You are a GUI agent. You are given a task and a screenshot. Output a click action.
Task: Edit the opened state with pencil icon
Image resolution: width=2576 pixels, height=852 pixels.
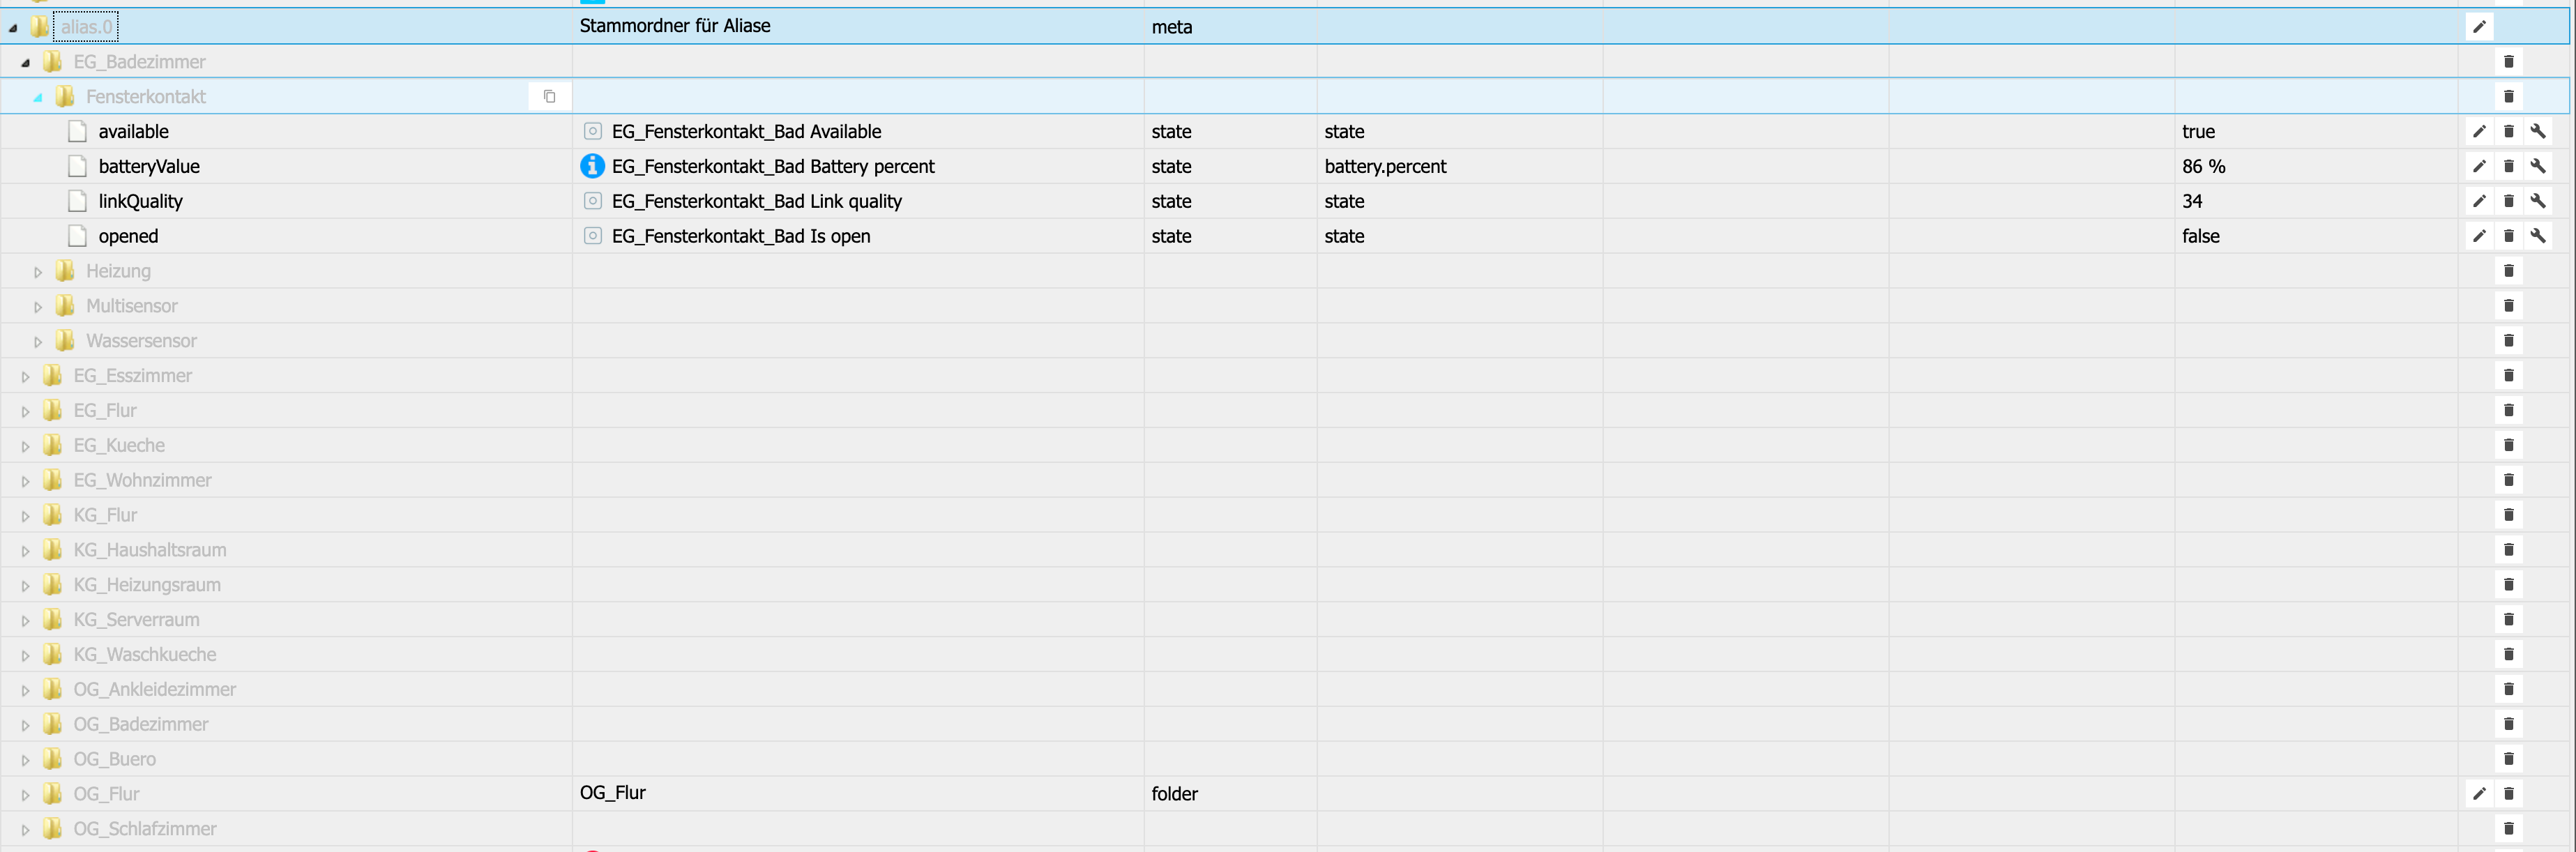pyautogui.click(x=2478, y=236)
